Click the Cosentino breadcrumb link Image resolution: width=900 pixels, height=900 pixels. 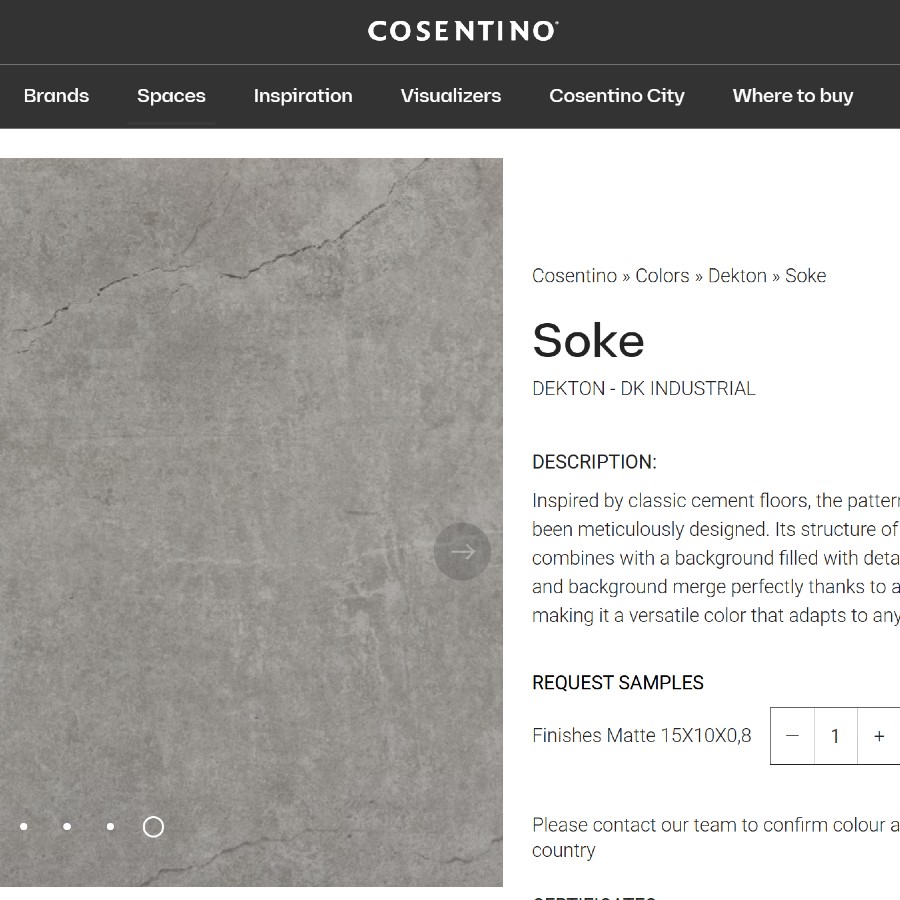point(574,275)
